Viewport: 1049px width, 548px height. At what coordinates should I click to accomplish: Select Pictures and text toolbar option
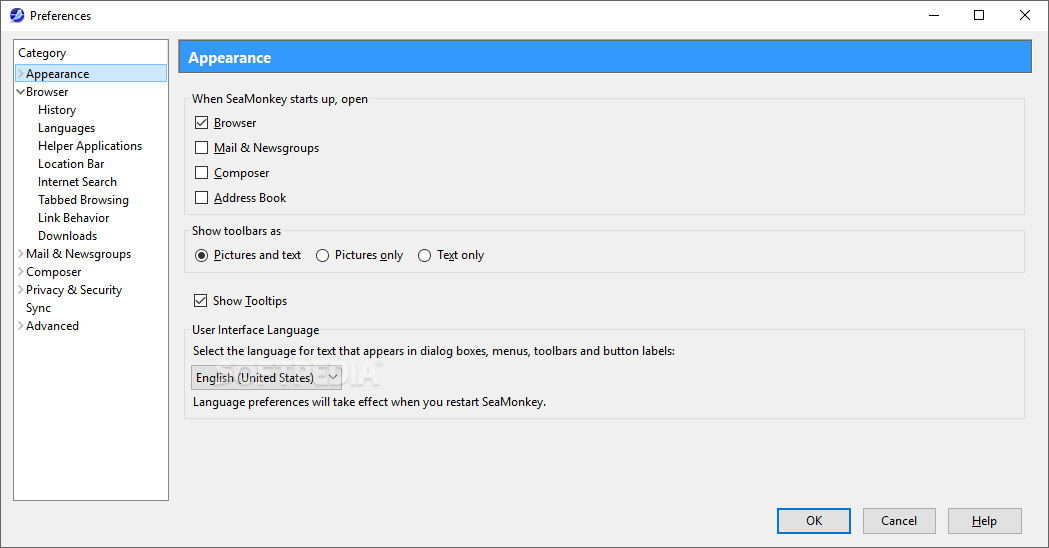(x=201, y=255)
